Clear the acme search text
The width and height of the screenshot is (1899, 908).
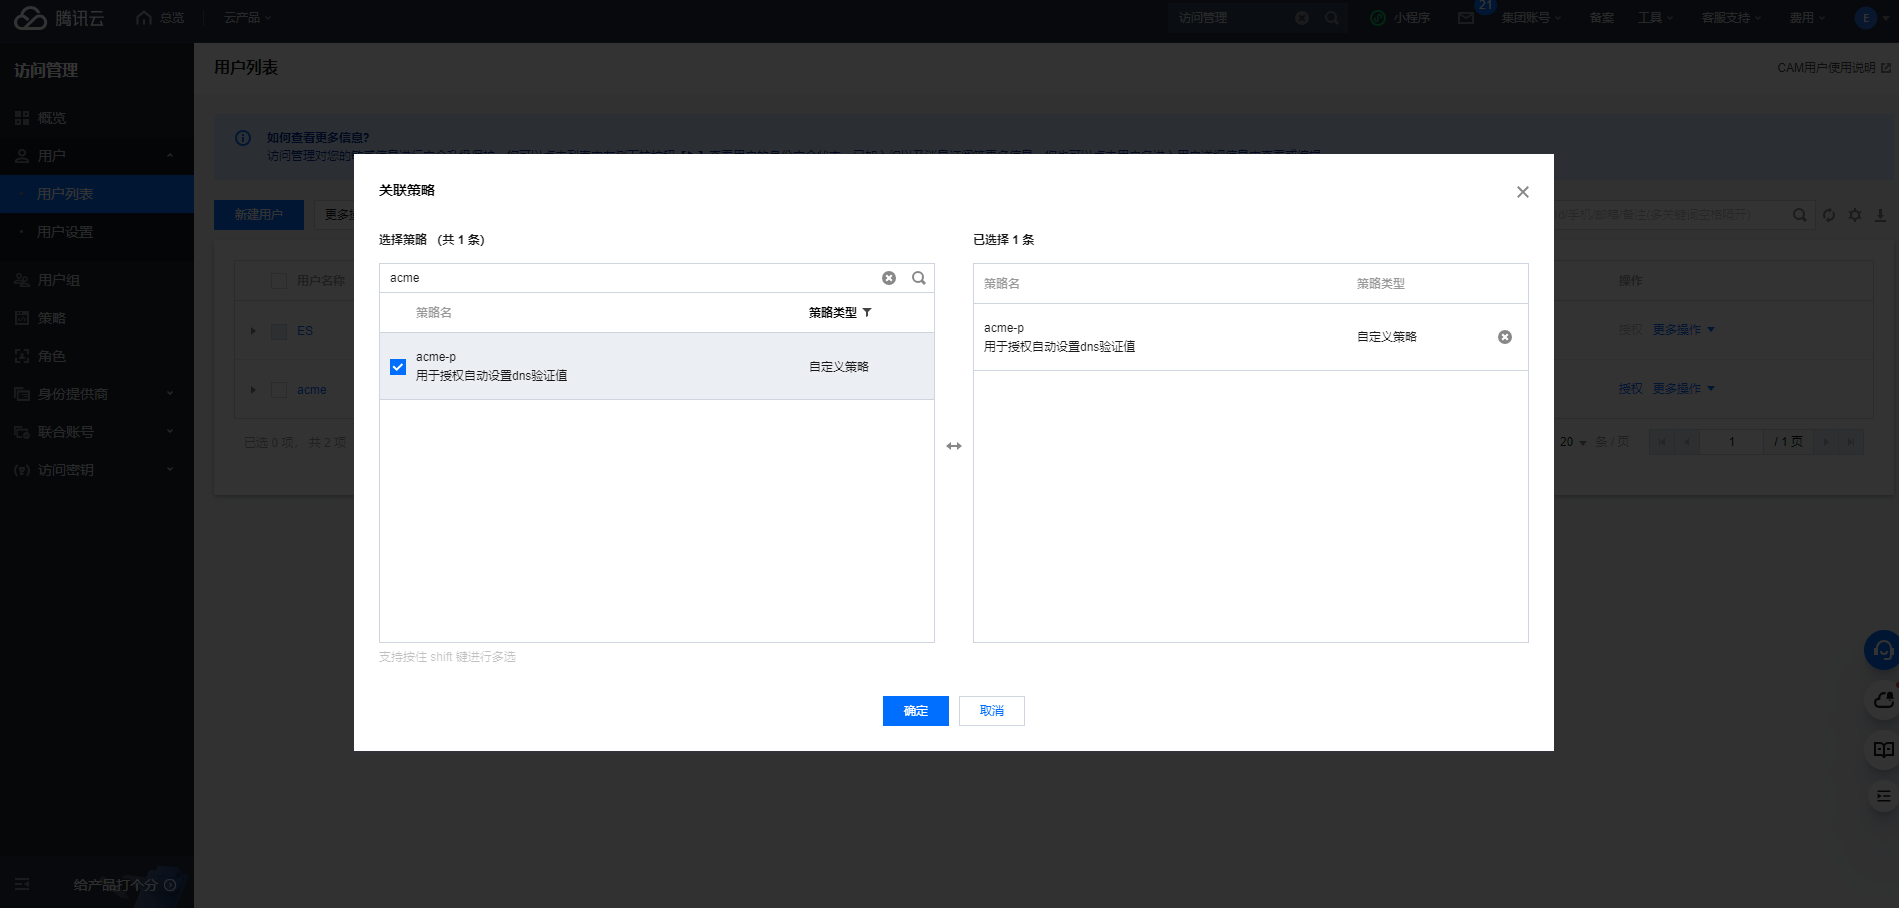pyautogui.click(x=889, y=277)
